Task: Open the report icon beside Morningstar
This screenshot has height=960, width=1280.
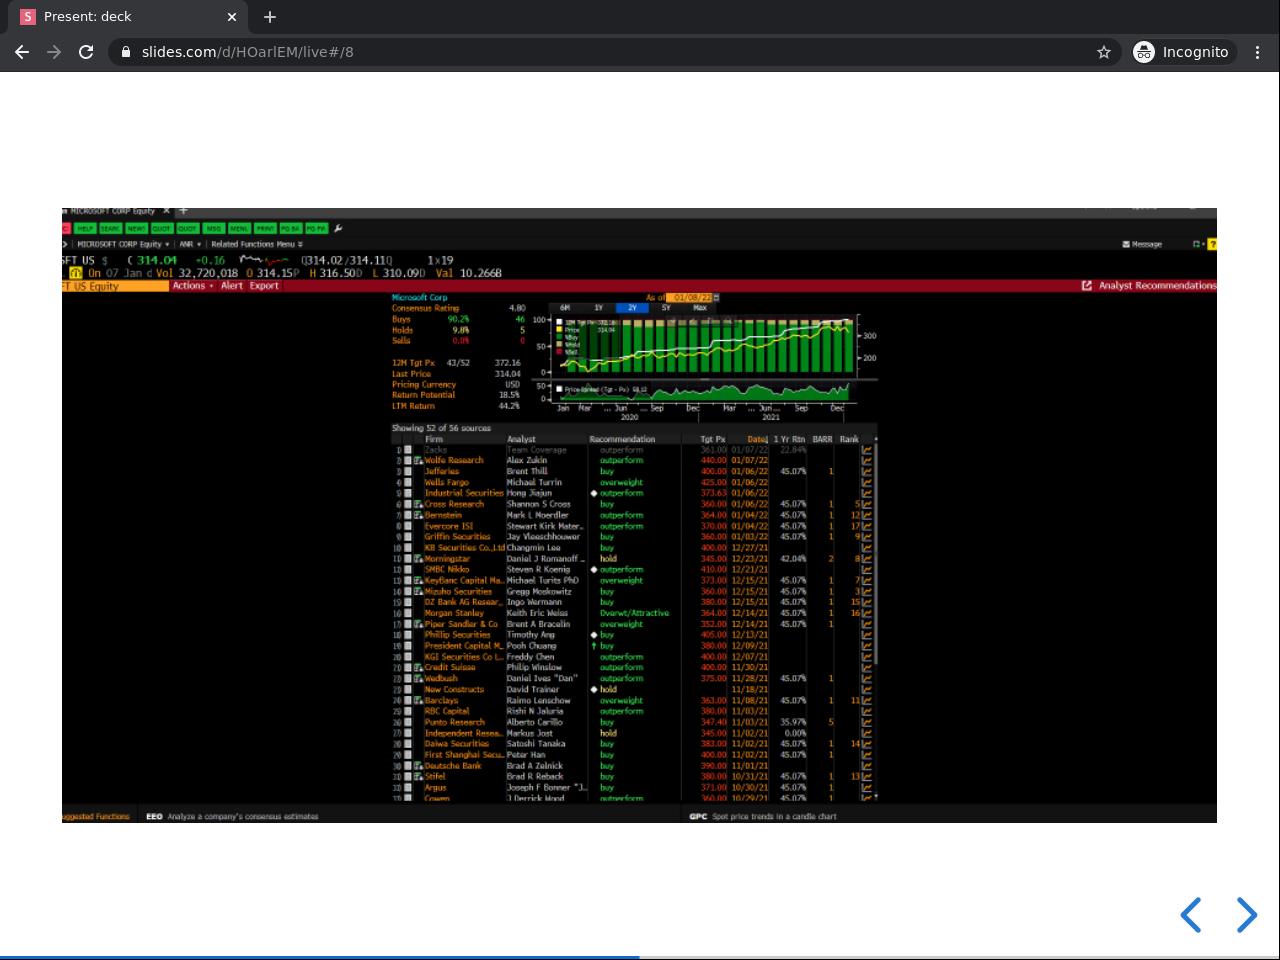Action: point(419,559)
